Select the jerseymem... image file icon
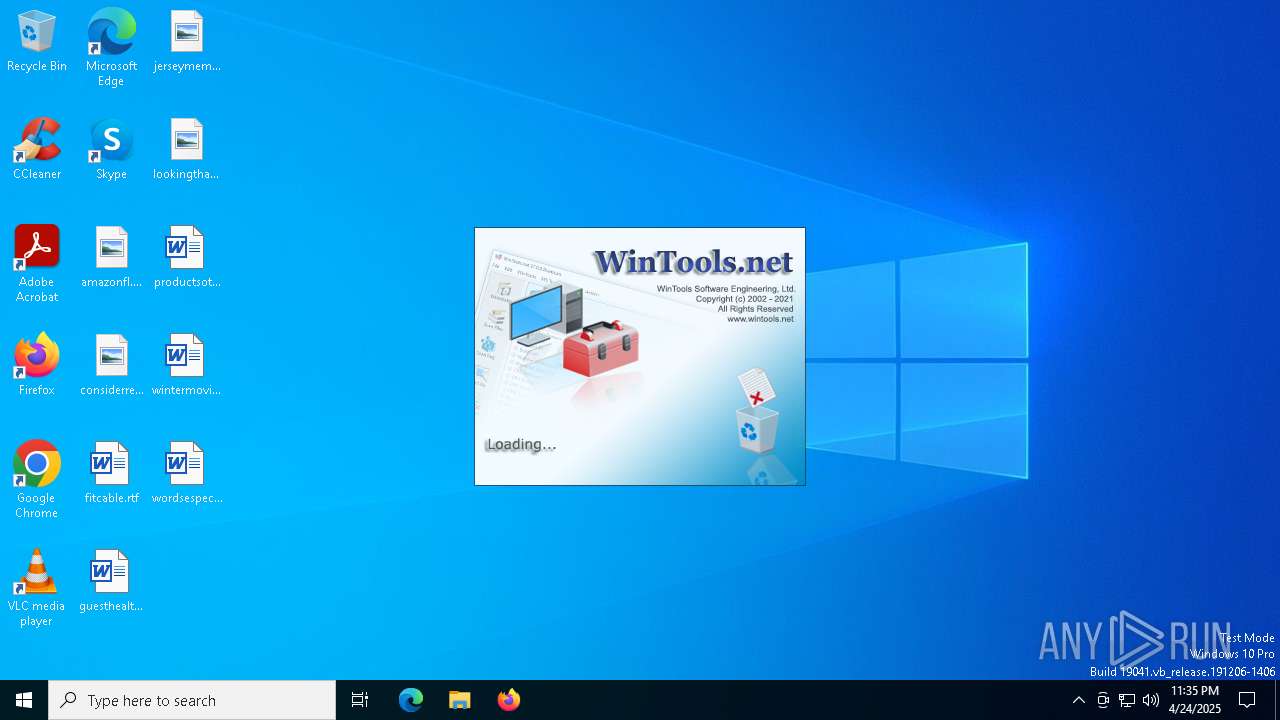Image resolution: width=1280 pixels, height=720 pixels. click(187, 42)
